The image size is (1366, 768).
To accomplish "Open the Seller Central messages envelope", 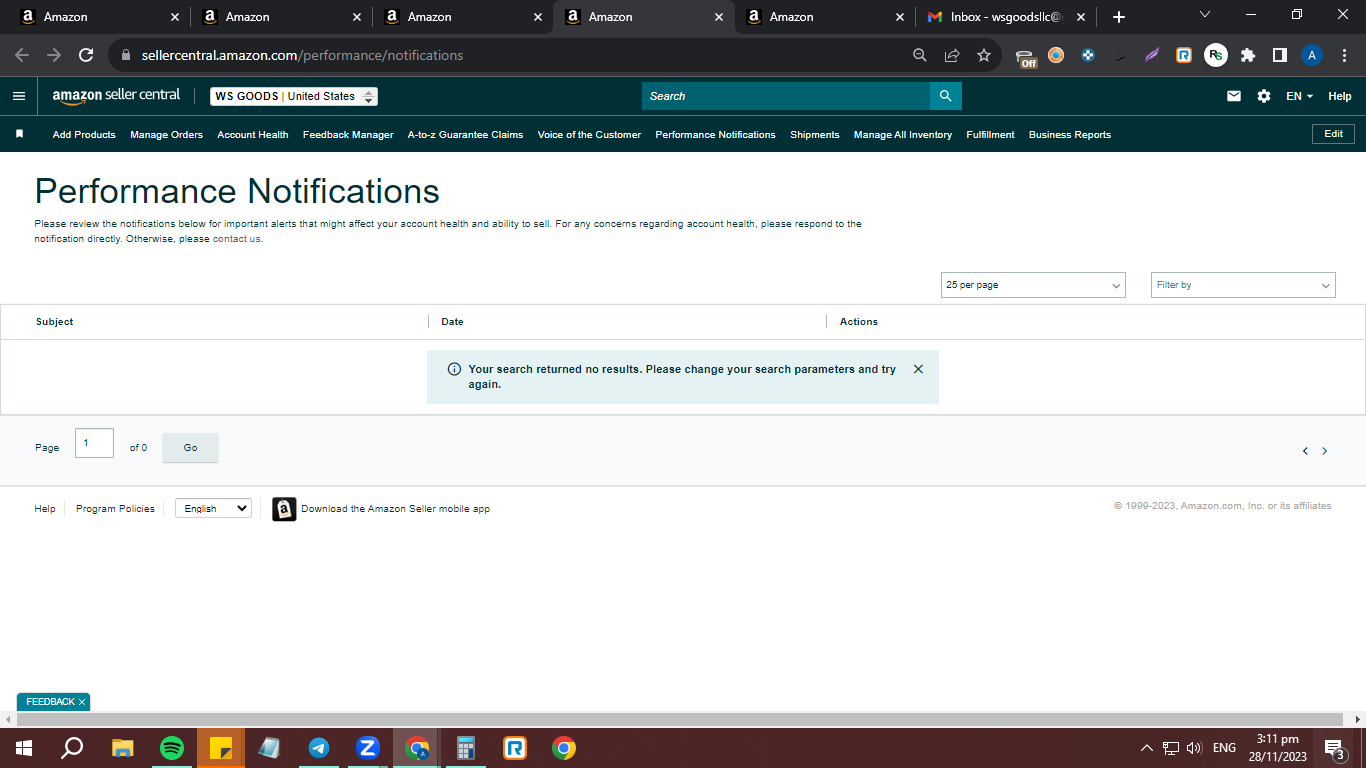I will [x=1234, y=96].
